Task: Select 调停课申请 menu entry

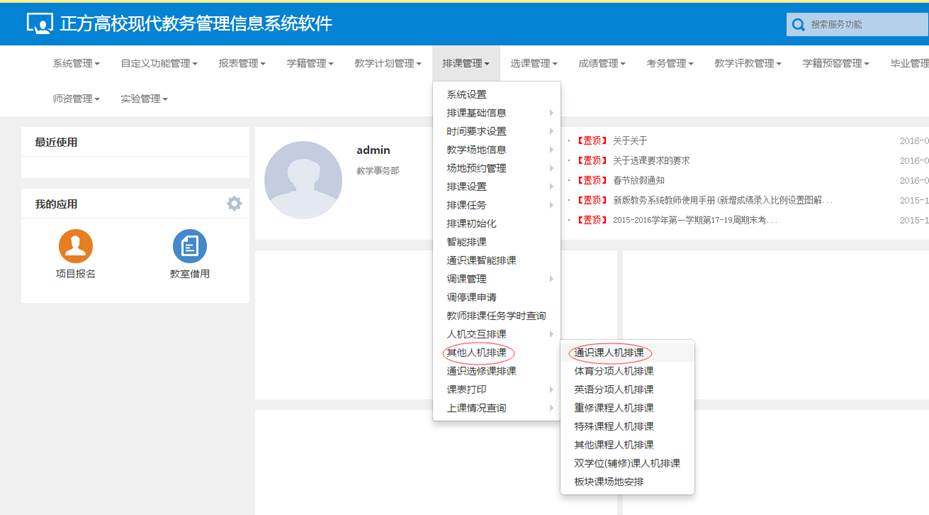Action: coord(471,297)
